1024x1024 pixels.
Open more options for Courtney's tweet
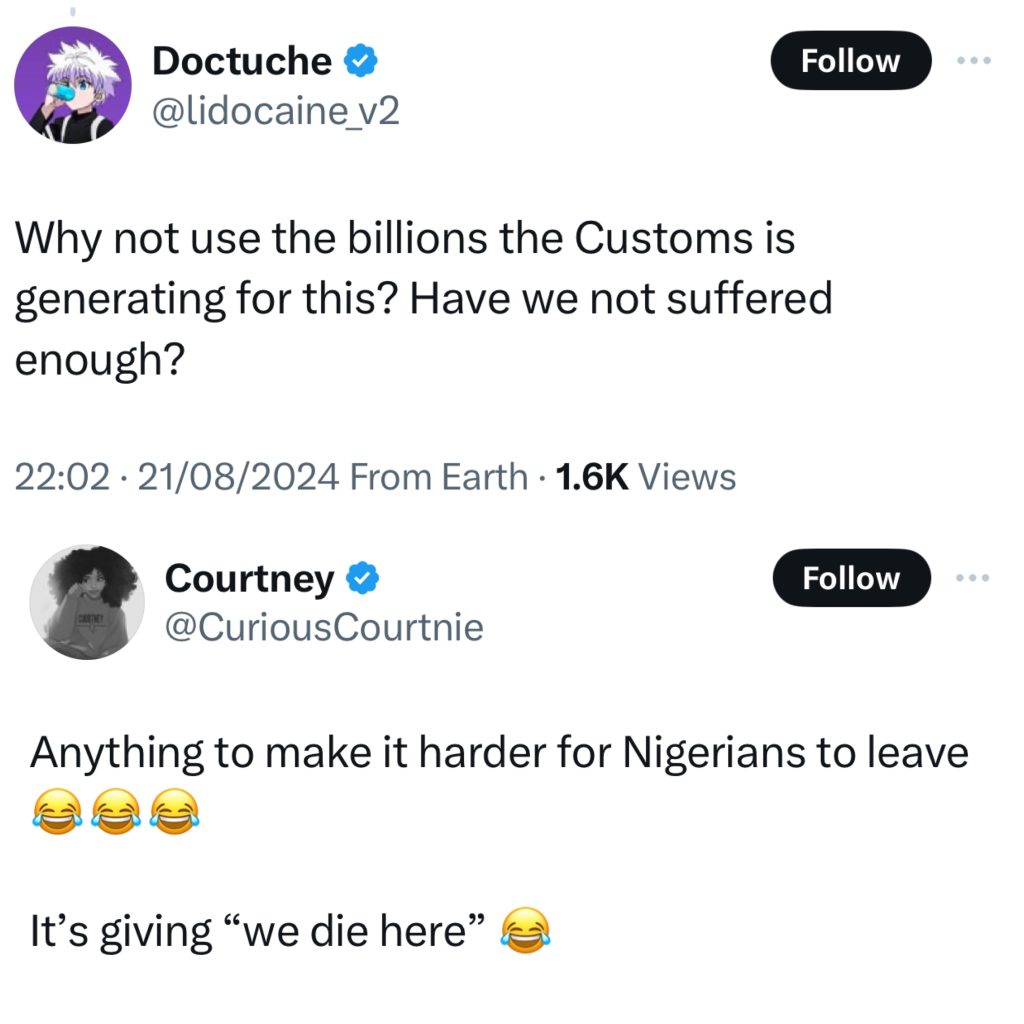[x=972, y=578]
